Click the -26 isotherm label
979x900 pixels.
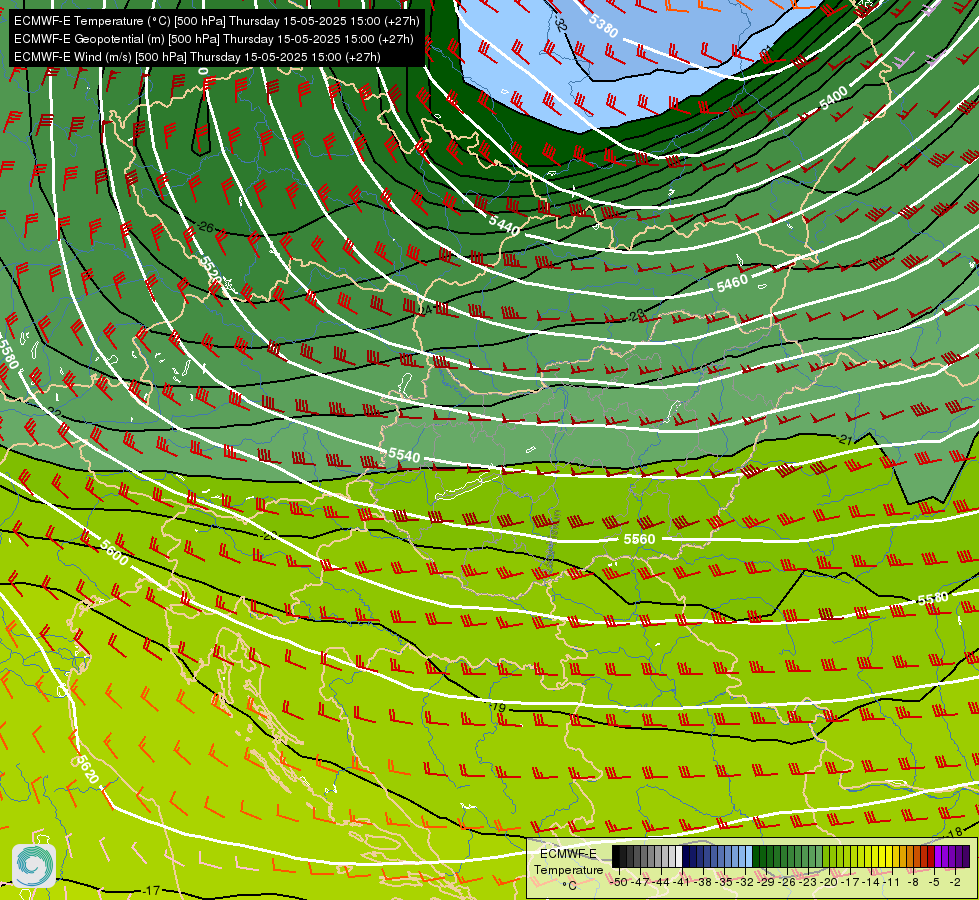[x=205, y=227]
